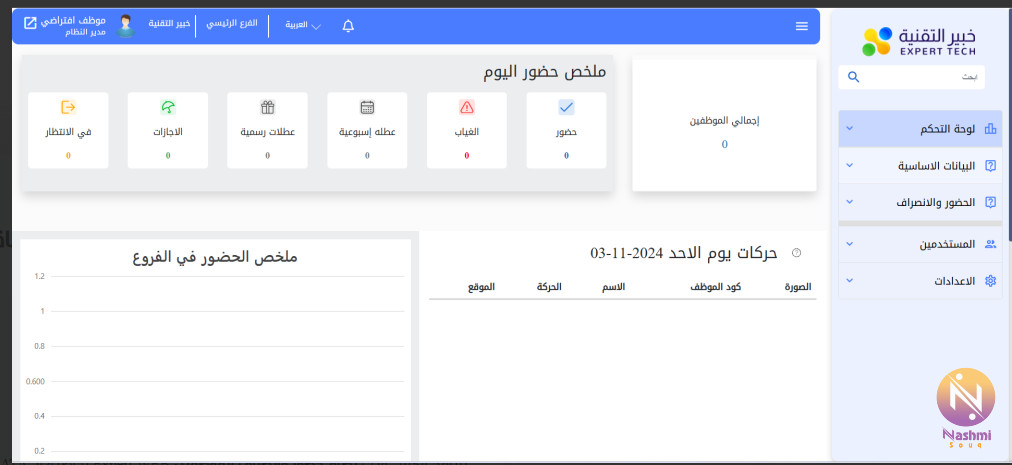Click the search magnifier icon in sidebar

tap(853, 77)
